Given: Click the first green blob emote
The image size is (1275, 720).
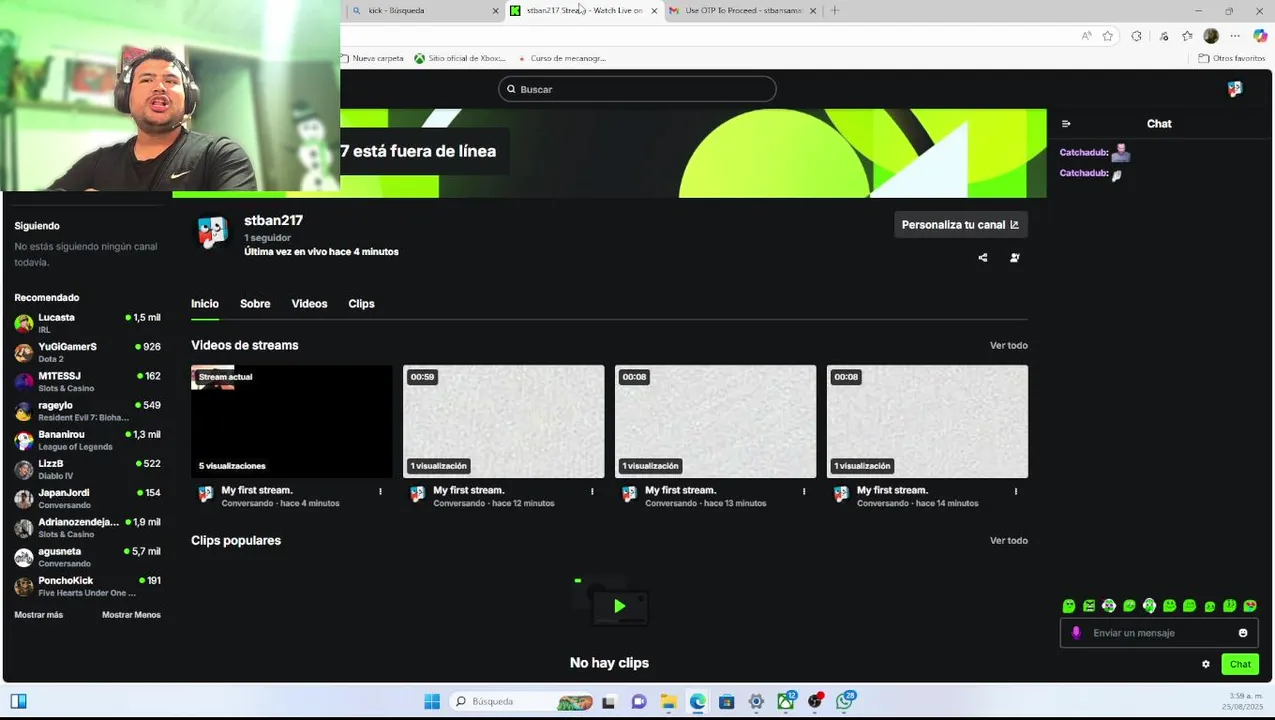Looking at the screenshot, I should pos(1069,606).
